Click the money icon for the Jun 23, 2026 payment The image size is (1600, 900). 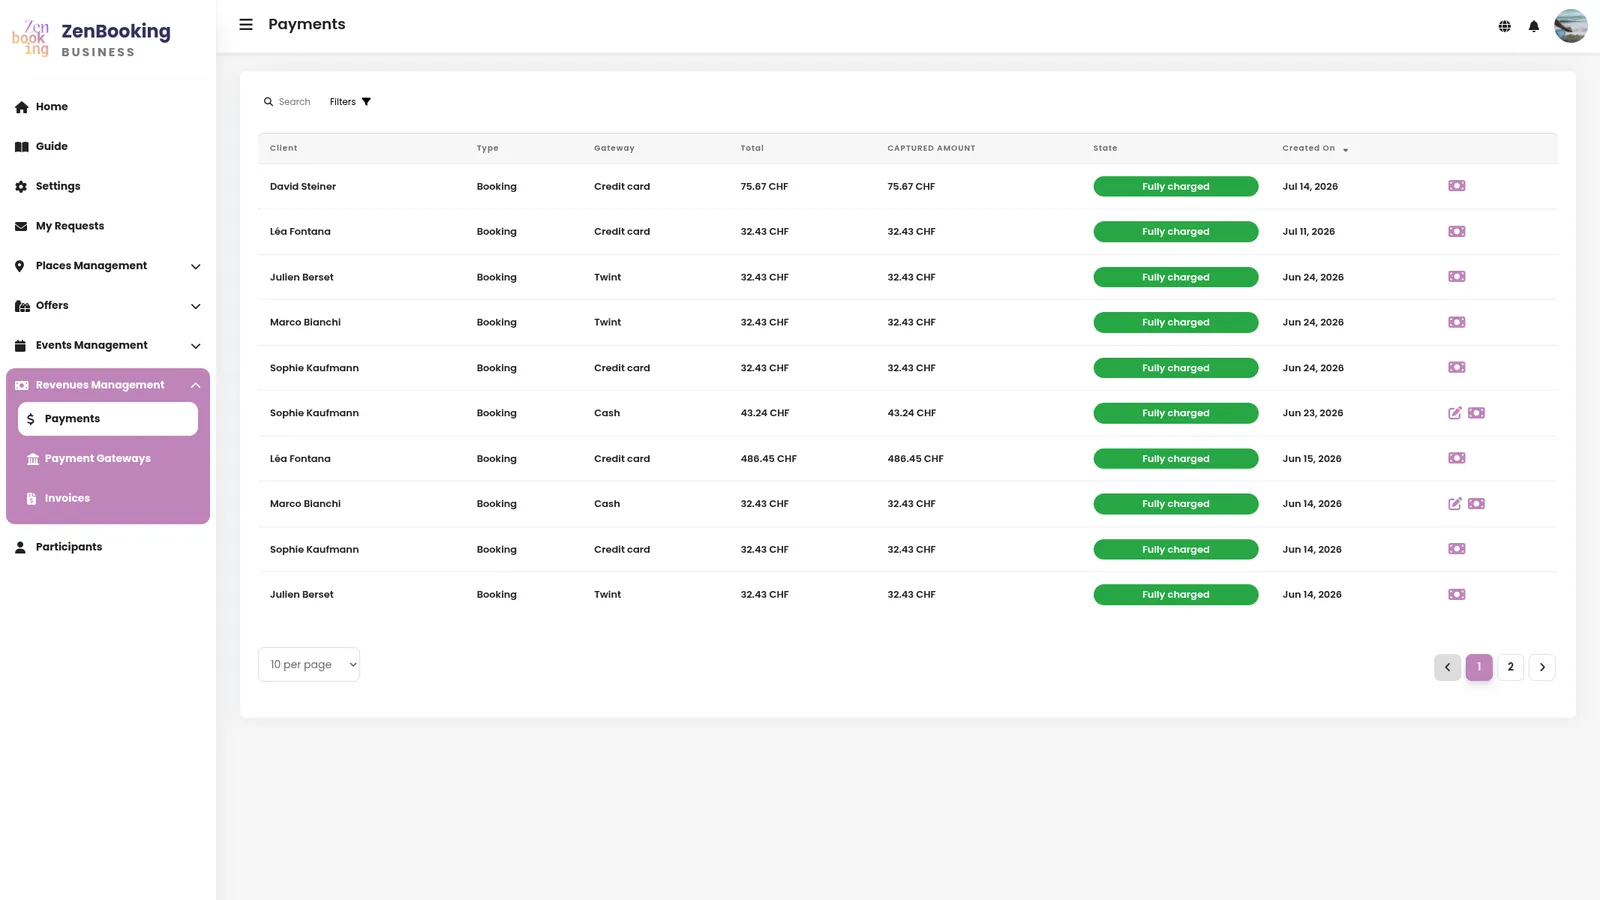click(1476, 413)
